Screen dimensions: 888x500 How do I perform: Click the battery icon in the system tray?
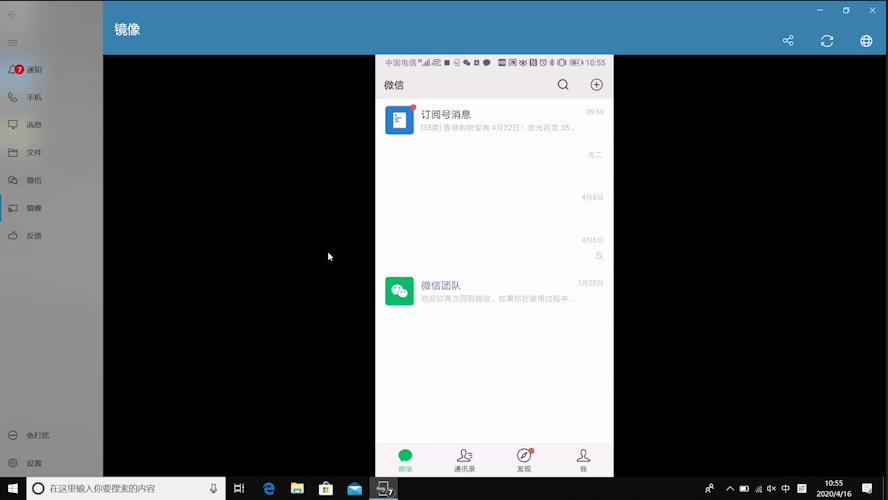coord(744,488)
